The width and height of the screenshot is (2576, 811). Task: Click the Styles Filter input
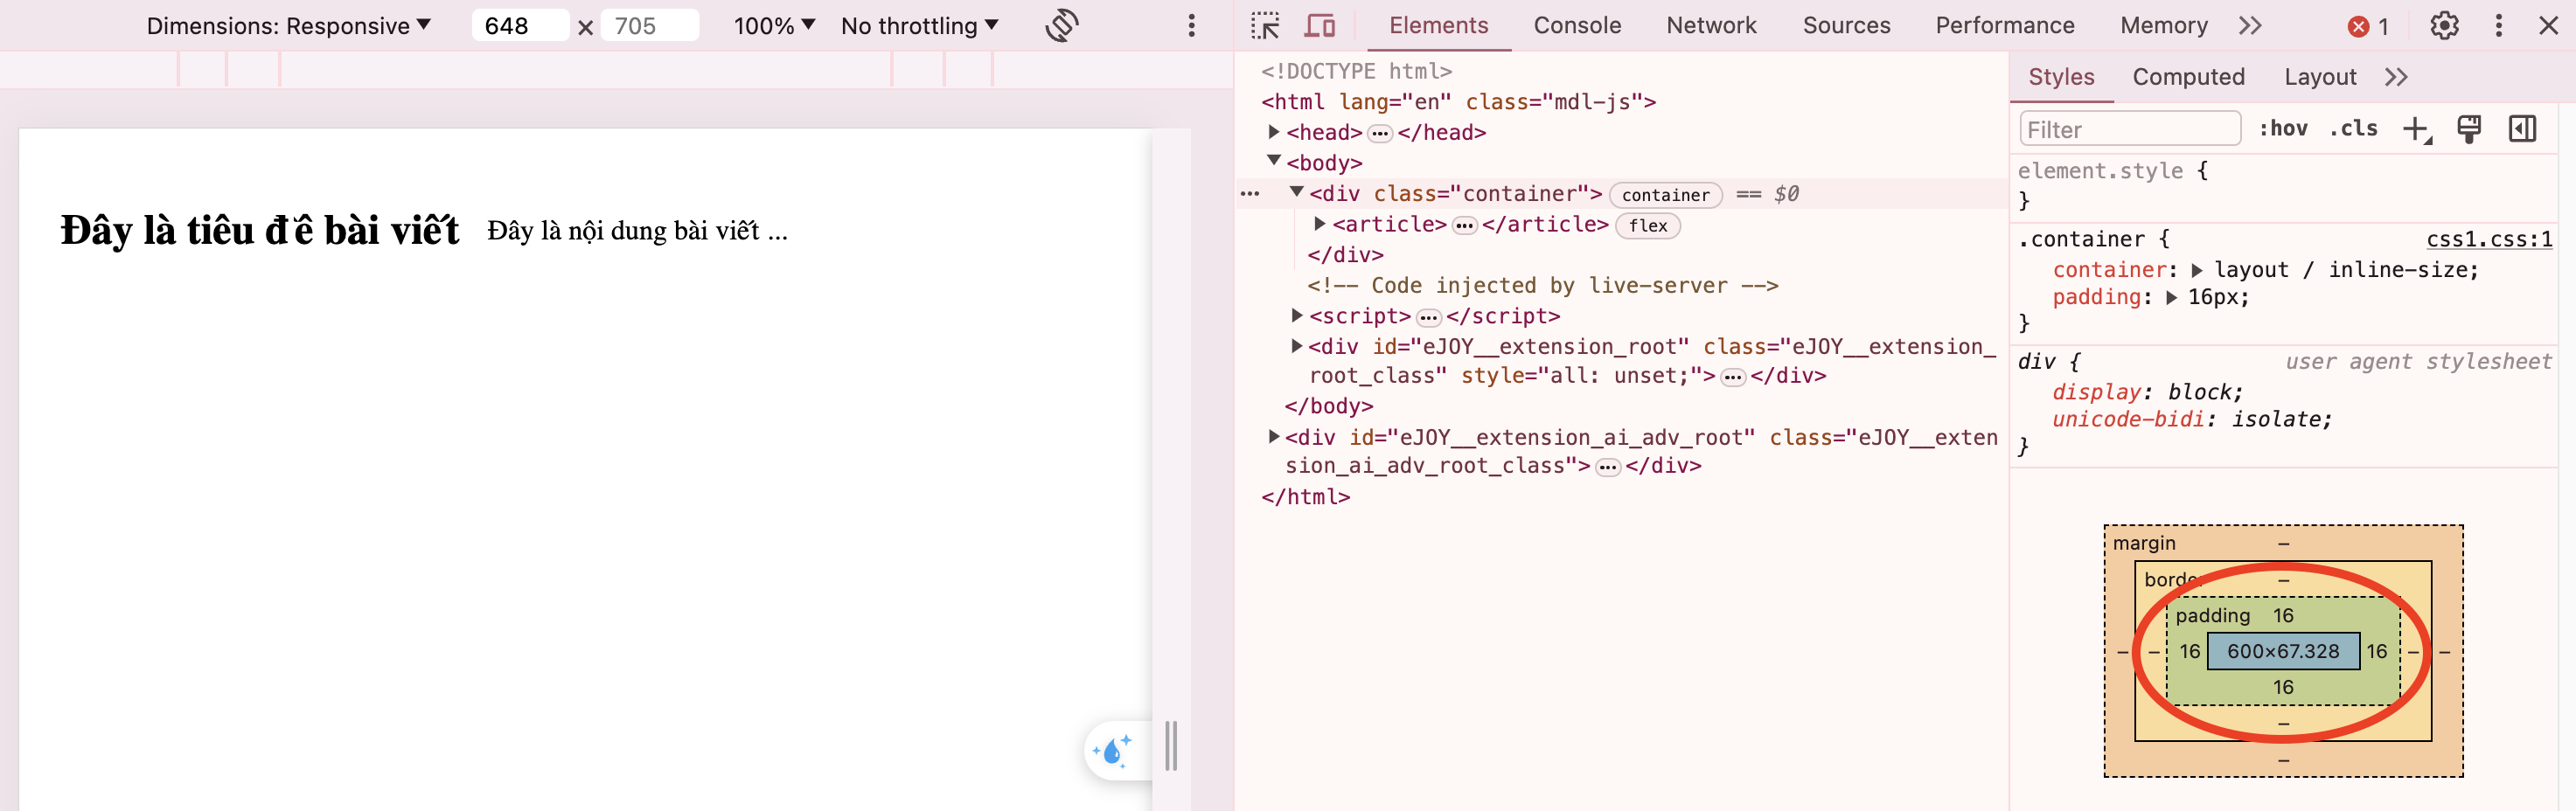point(2130,130)
